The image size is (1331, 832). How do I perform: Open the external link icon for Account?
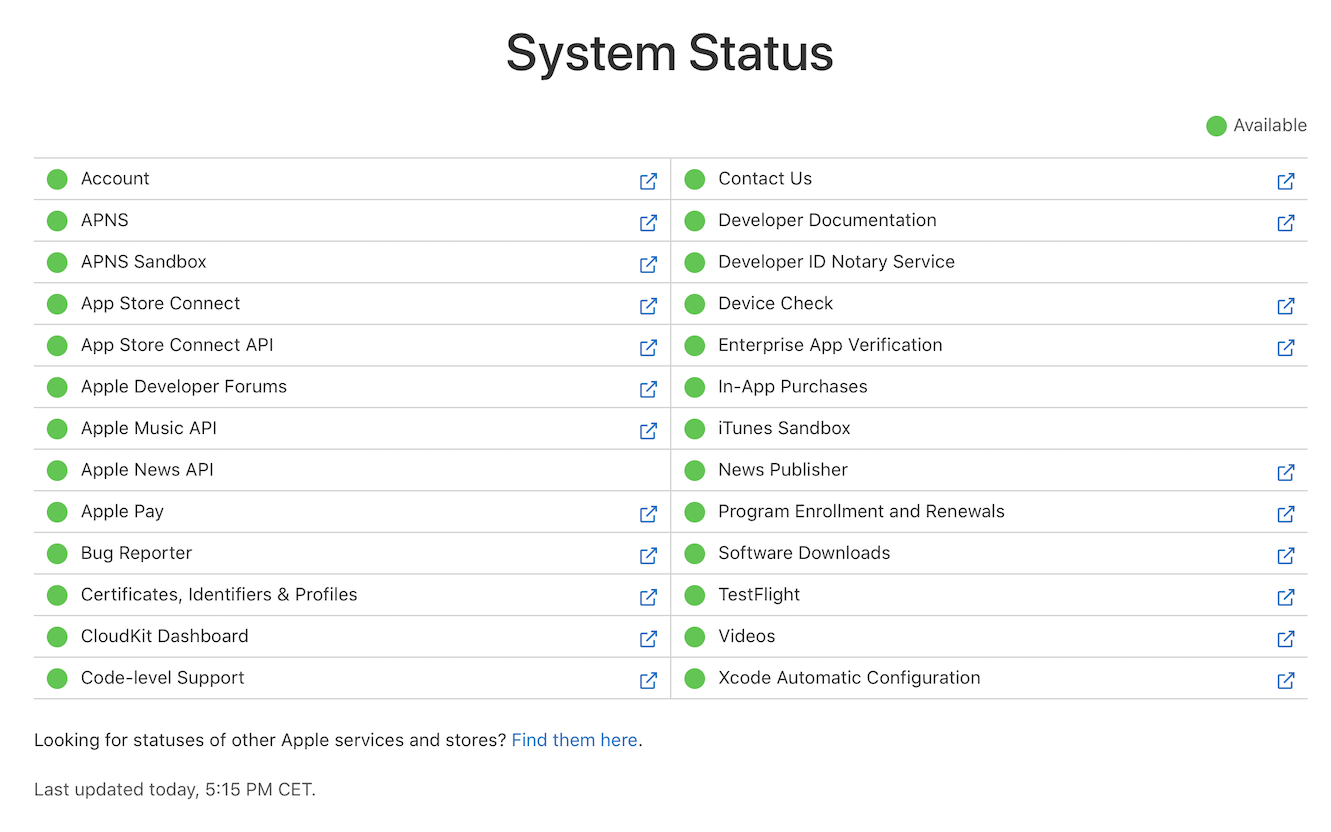[648, 181]
